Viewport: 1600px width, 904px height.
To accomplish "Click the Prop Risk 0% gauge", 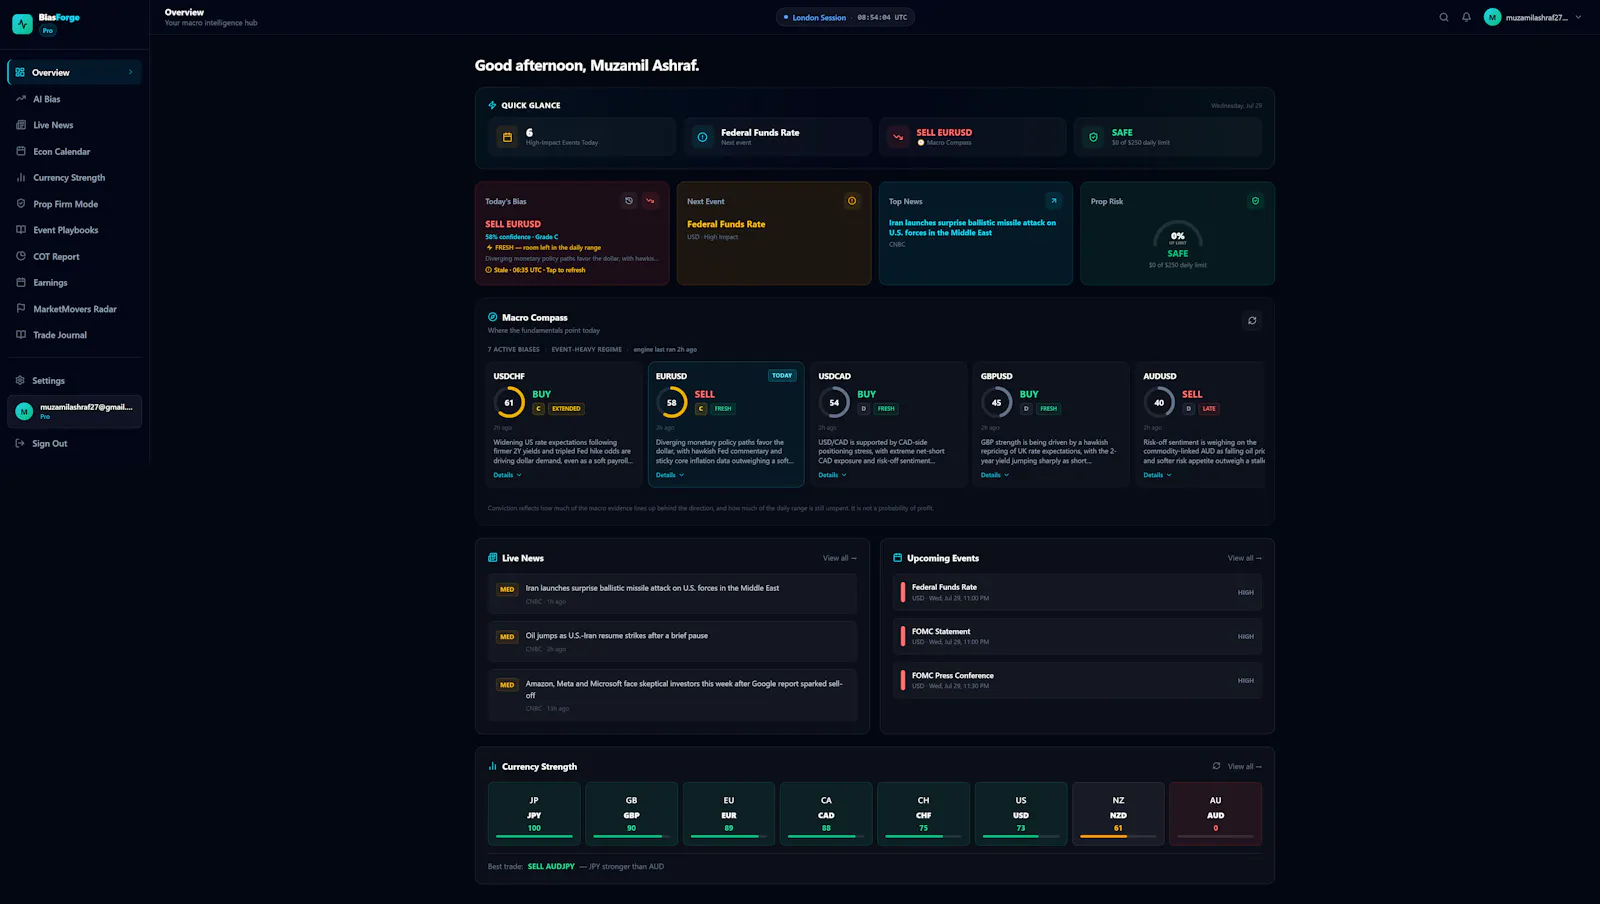I will coord(1178,237).
